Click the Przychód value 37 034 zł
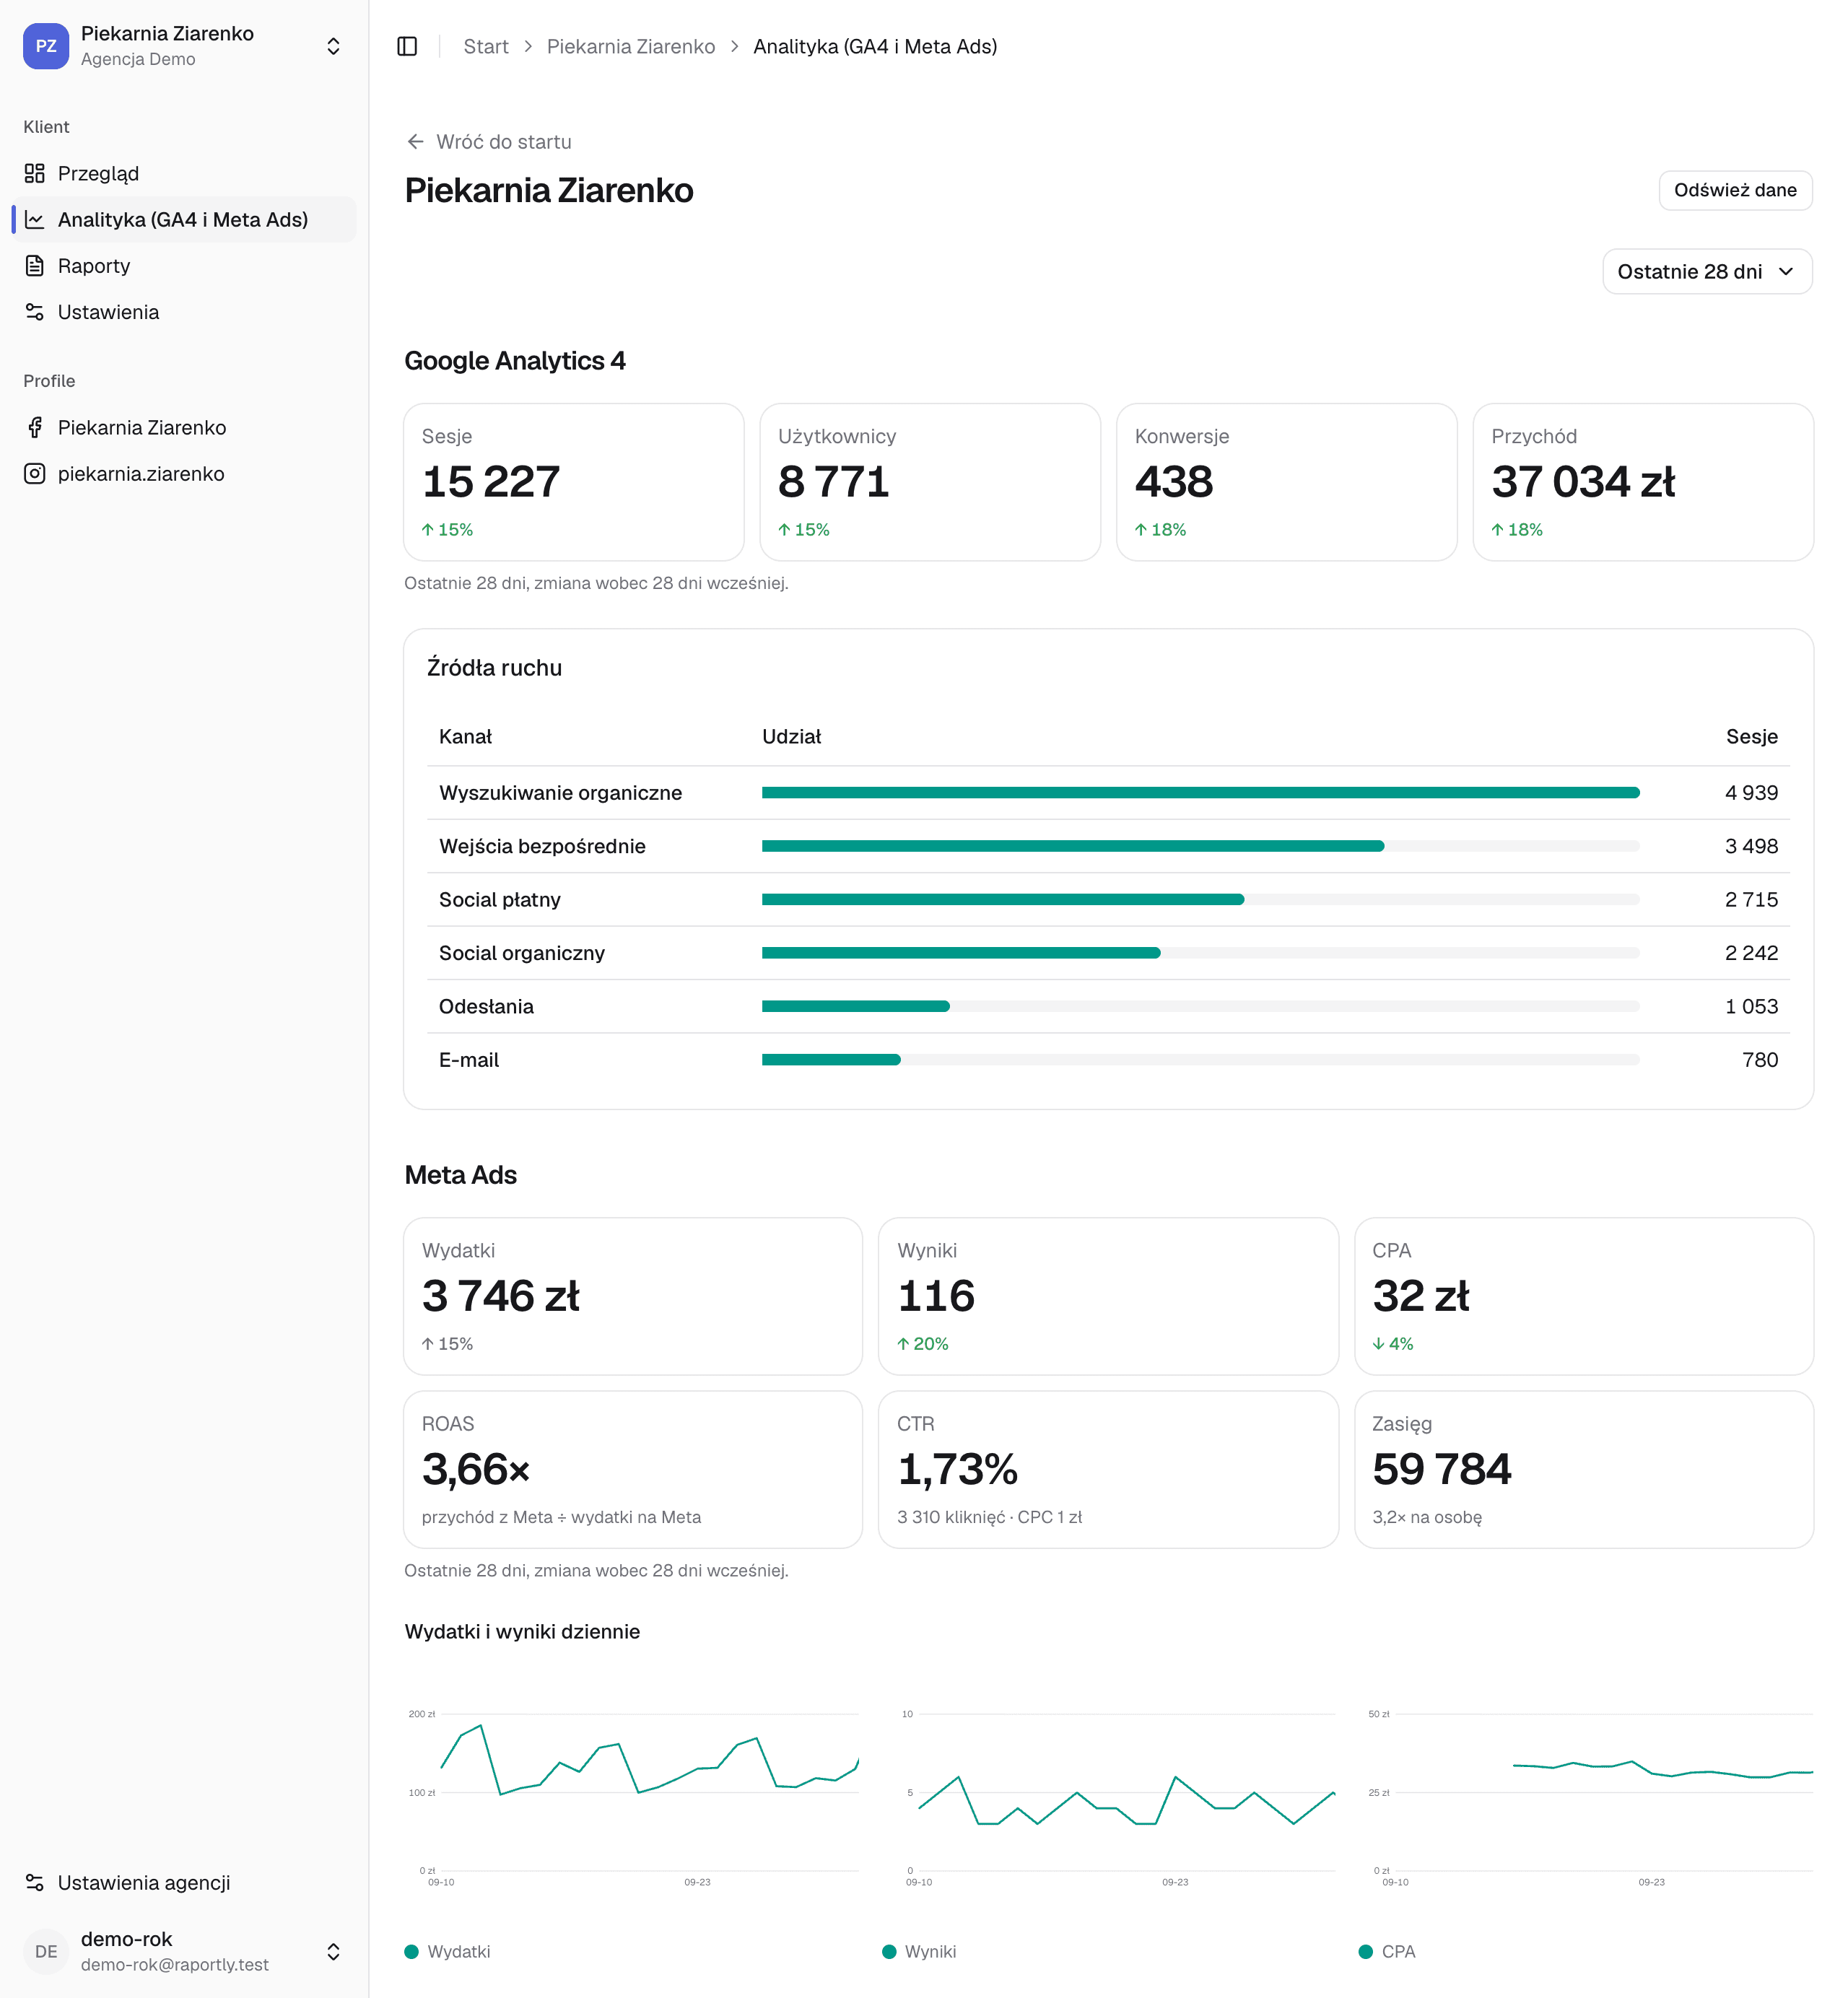The height and width of the screenshot is (1998, 1848). click(x=1583, y=482)
